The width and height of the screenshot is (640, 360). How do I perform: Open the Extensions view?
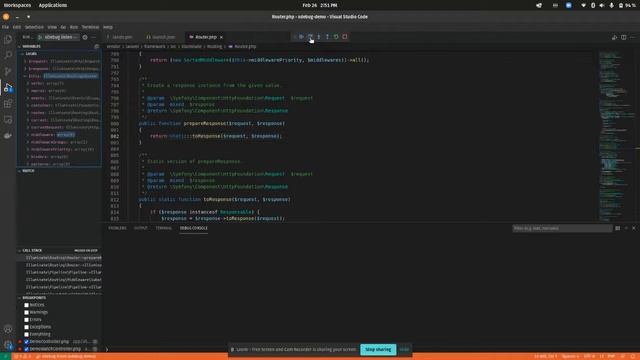(8, 104)
